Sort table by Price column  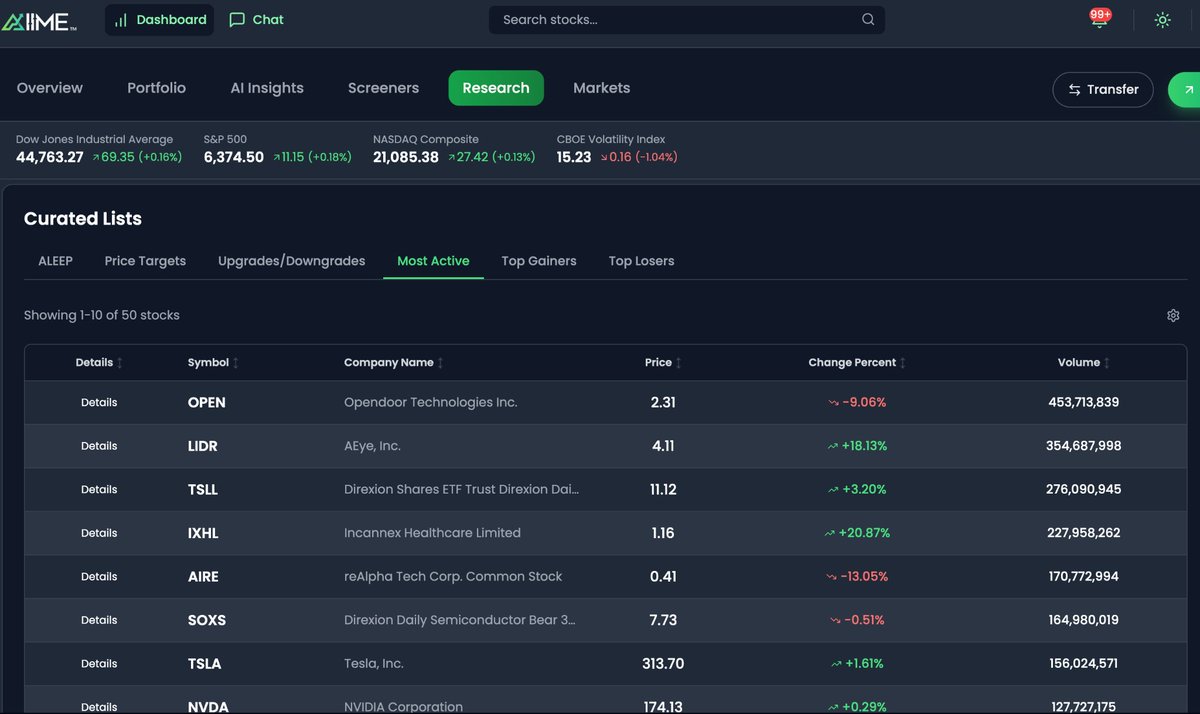(x=663, y=363)
